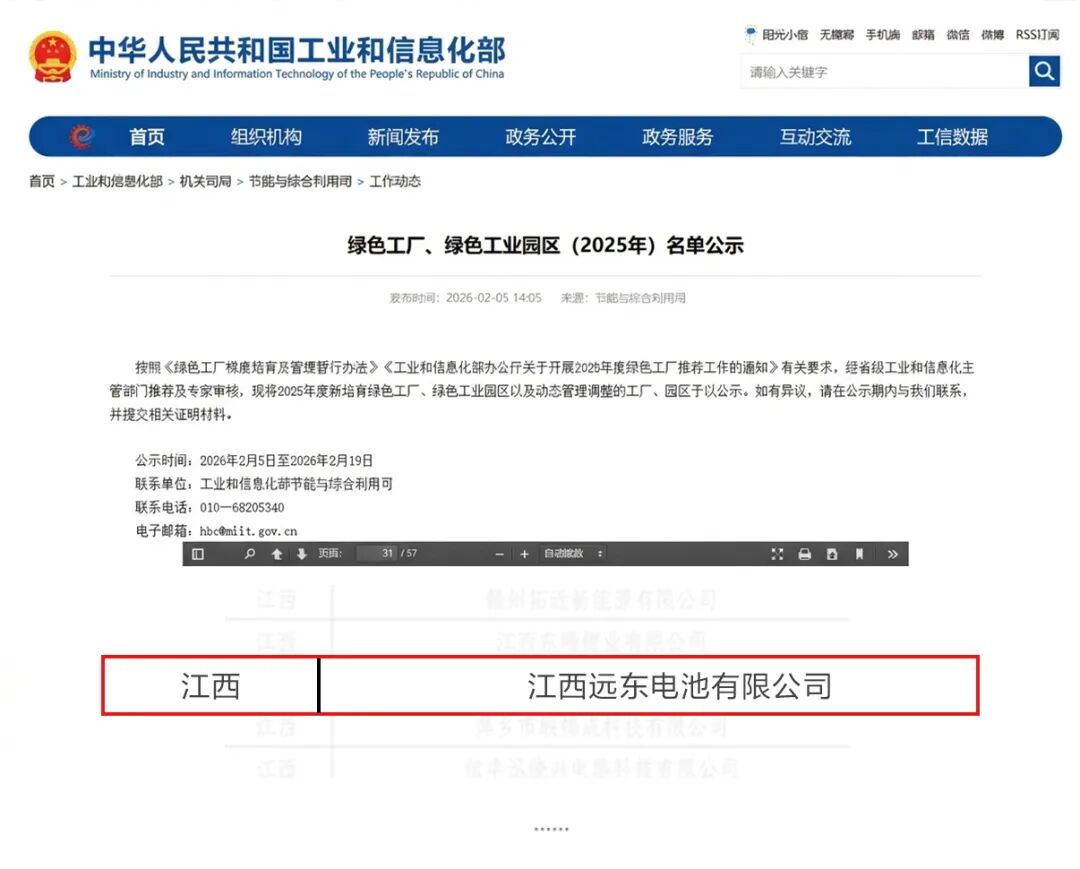Viewport: 1080px width, 869px height.
Task: Click the 节能与综合利用司 breadcrumb link
Action: (x=300, y=182)
